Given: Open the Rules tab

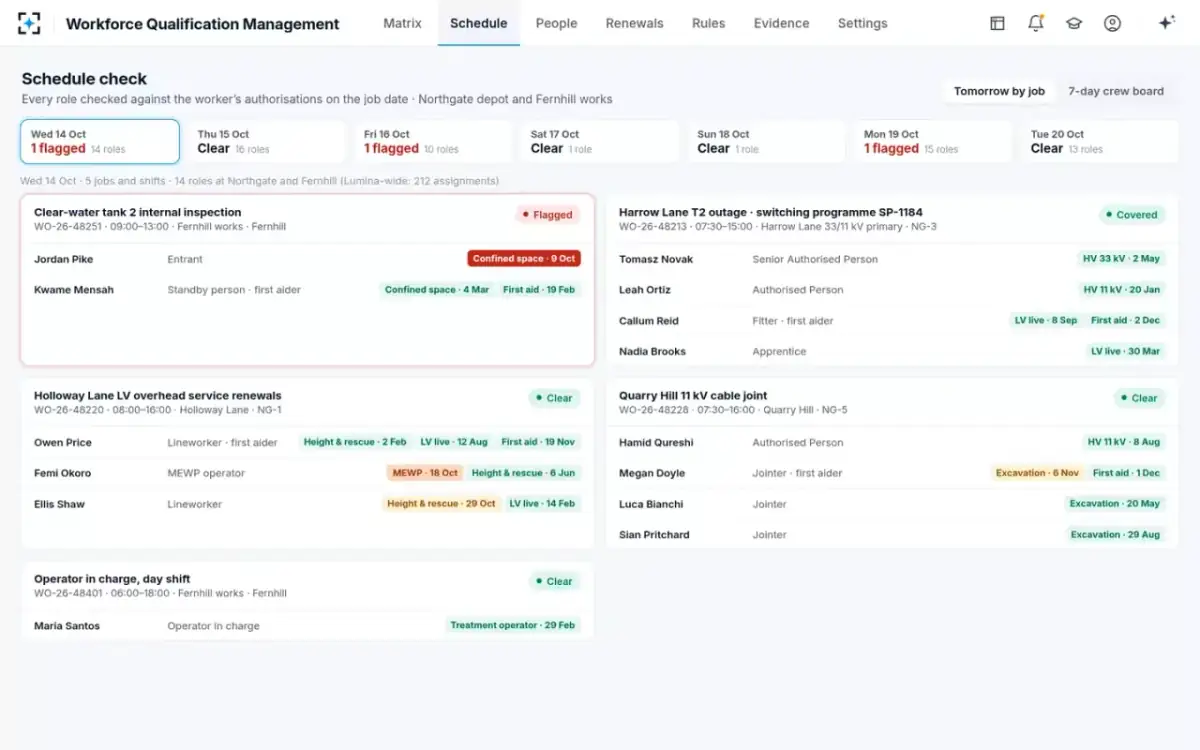Looking at the screenshot, I should [708, 23].
